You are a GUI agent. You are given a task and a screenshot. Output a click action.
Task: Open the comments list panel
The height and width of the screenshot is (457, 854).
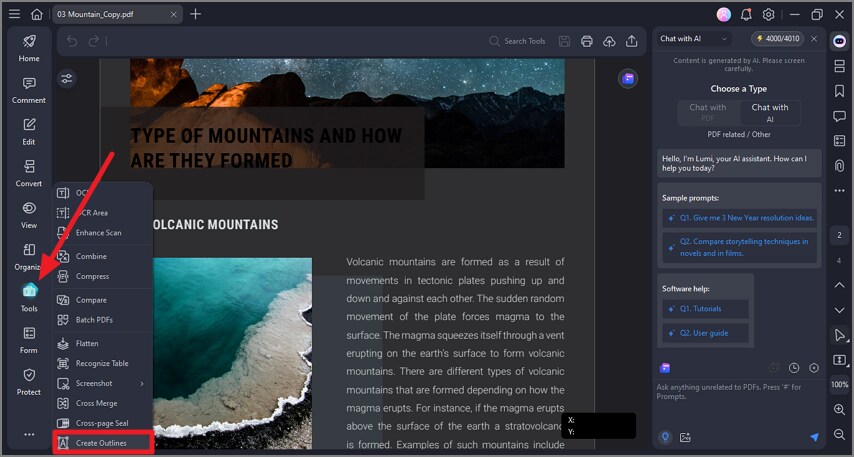coord(839,115)
